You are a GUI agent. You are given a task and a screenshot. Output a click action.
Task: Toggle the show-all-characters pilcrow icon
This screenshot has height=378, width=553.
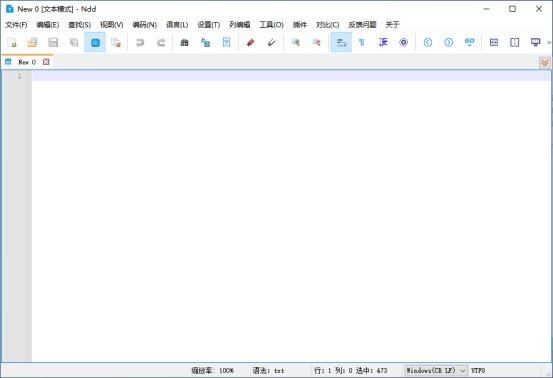click(x=362, y=43)
